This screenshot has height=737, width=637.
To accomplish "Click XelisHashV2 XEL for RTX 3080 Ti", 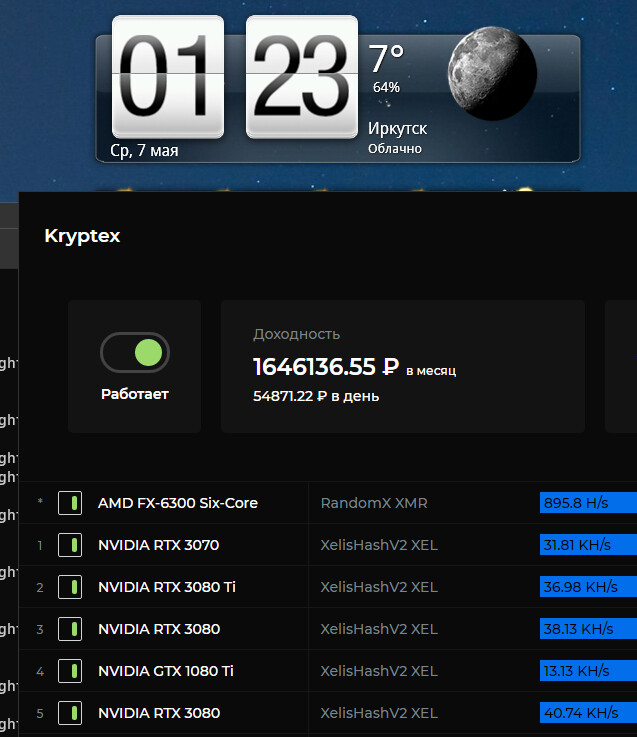I will (379, 587).
